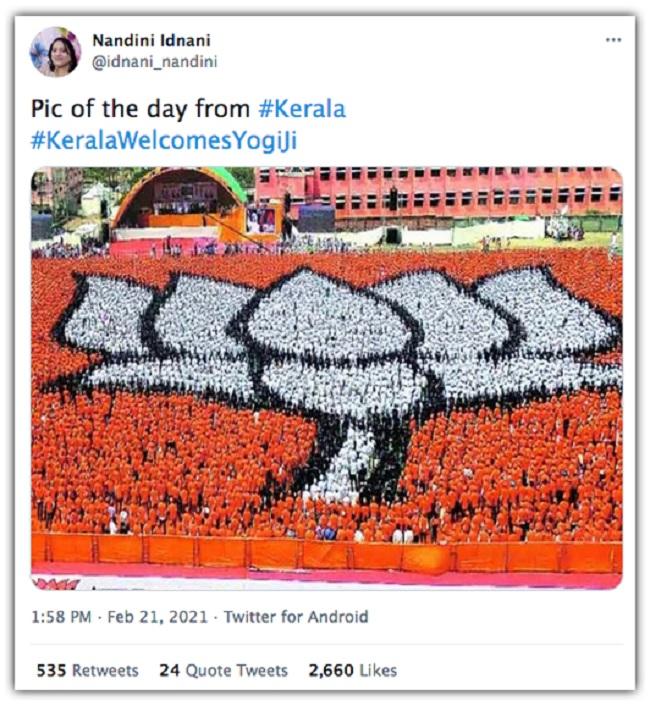Open the @idnani_nandini handle

pos(154,62)
